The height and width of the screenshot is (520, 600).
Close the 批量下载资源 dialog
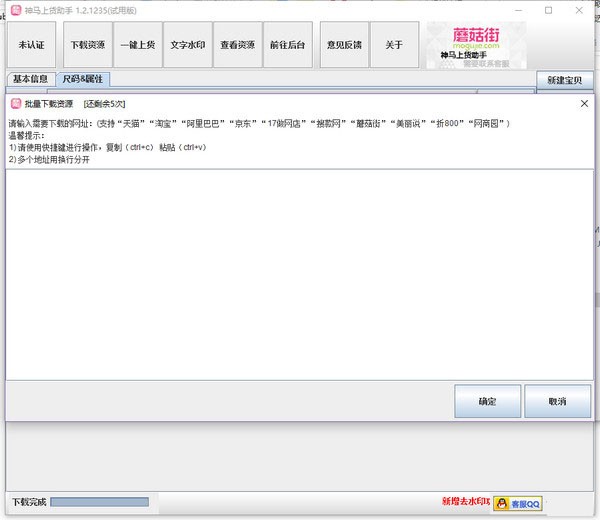tap(584, 103)
